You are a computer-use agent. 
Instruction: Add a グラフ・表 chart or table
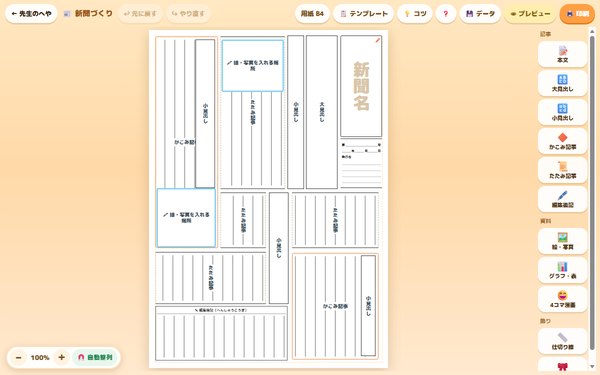coord(562,270)
